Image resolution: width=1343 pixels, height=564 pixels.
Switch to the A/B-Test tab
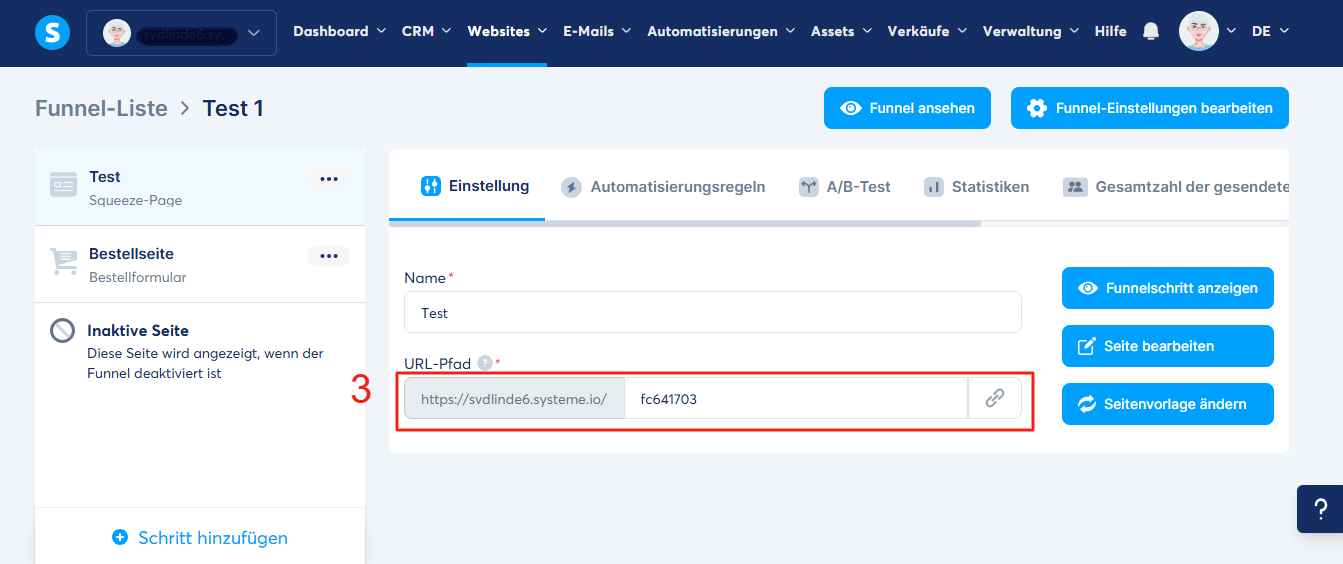click(x=844, y=186)
